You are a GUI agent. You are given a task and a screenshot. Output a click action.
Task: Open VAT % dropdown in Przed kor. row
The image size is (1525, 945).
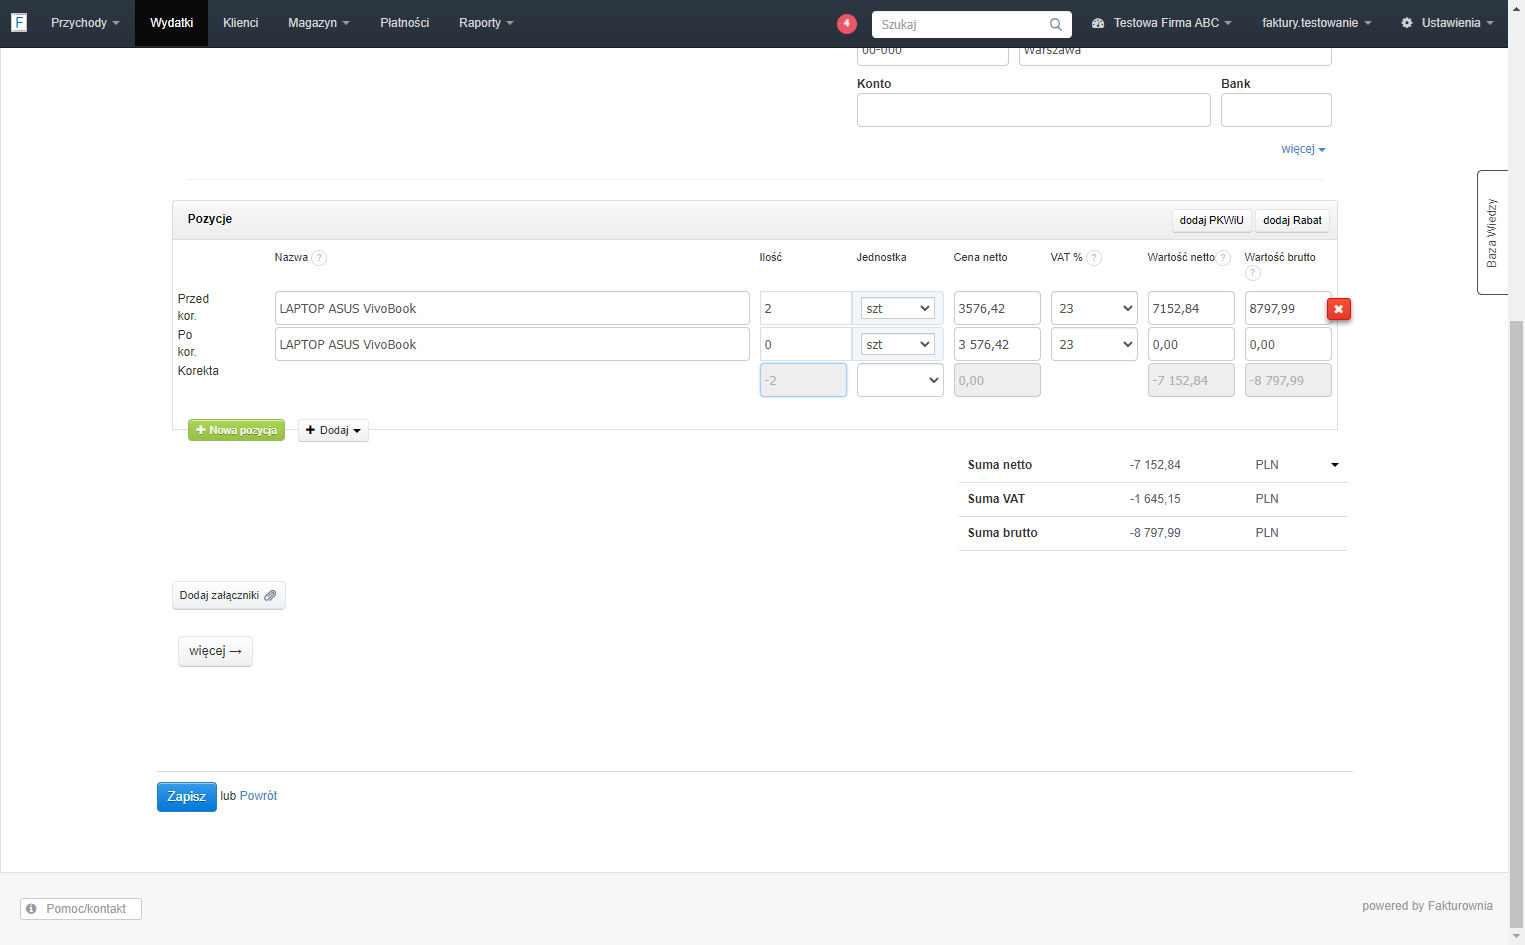click(x=1094, y=308)
